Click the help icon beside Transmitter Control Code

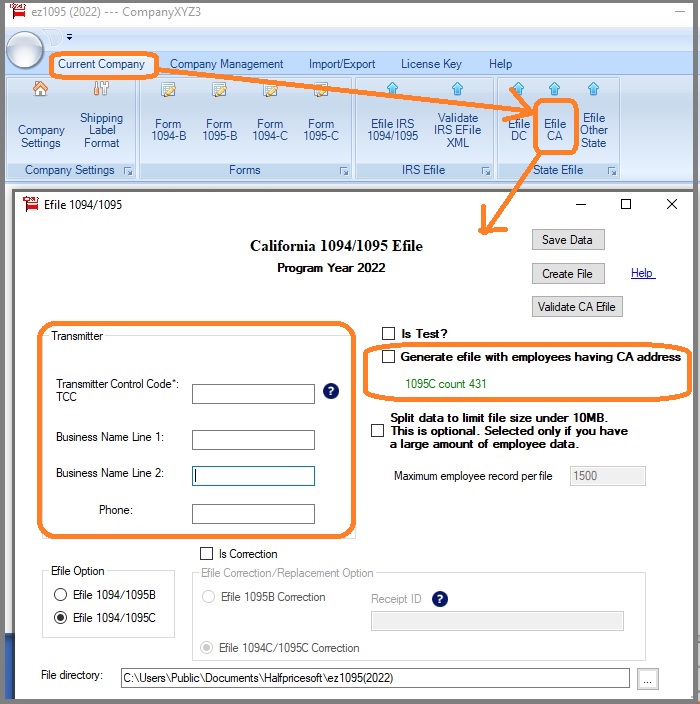click(x=331, y=392)
